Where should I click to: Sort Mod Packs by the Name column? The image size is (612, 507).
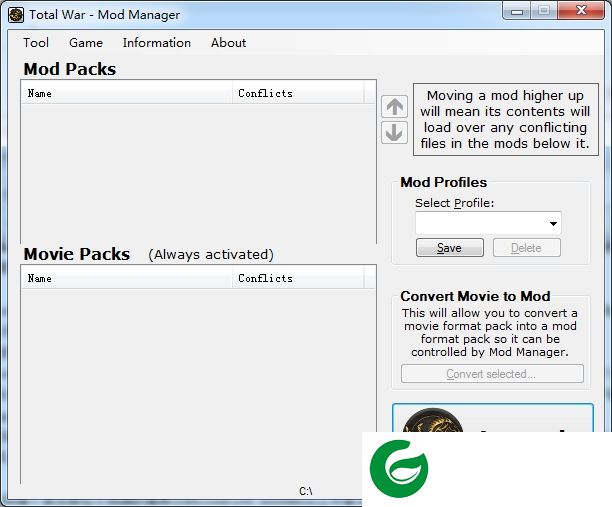click(x=127, y=93)
